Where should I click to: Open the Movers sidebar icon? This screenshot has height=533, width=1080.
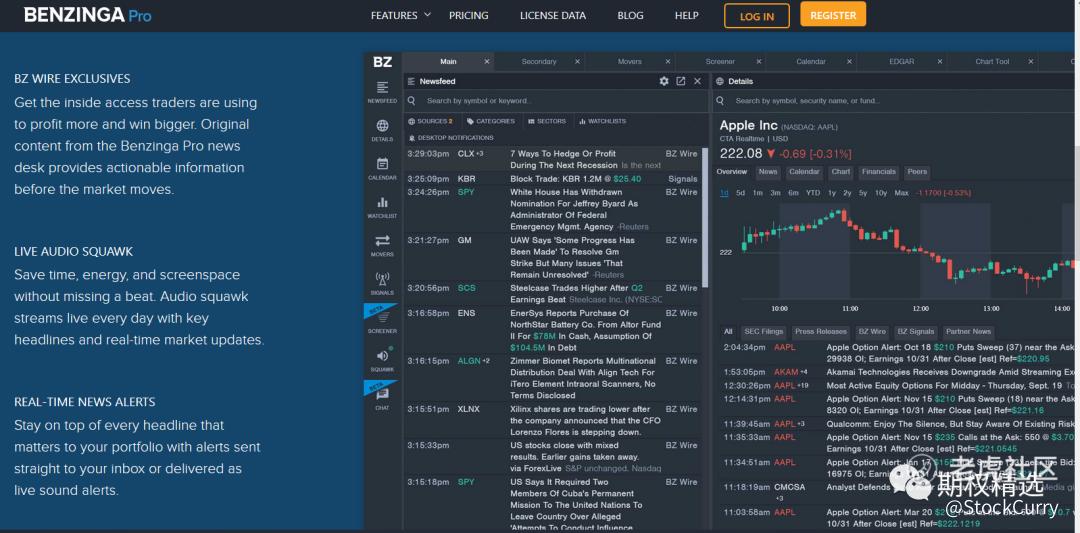click(382, 245)
